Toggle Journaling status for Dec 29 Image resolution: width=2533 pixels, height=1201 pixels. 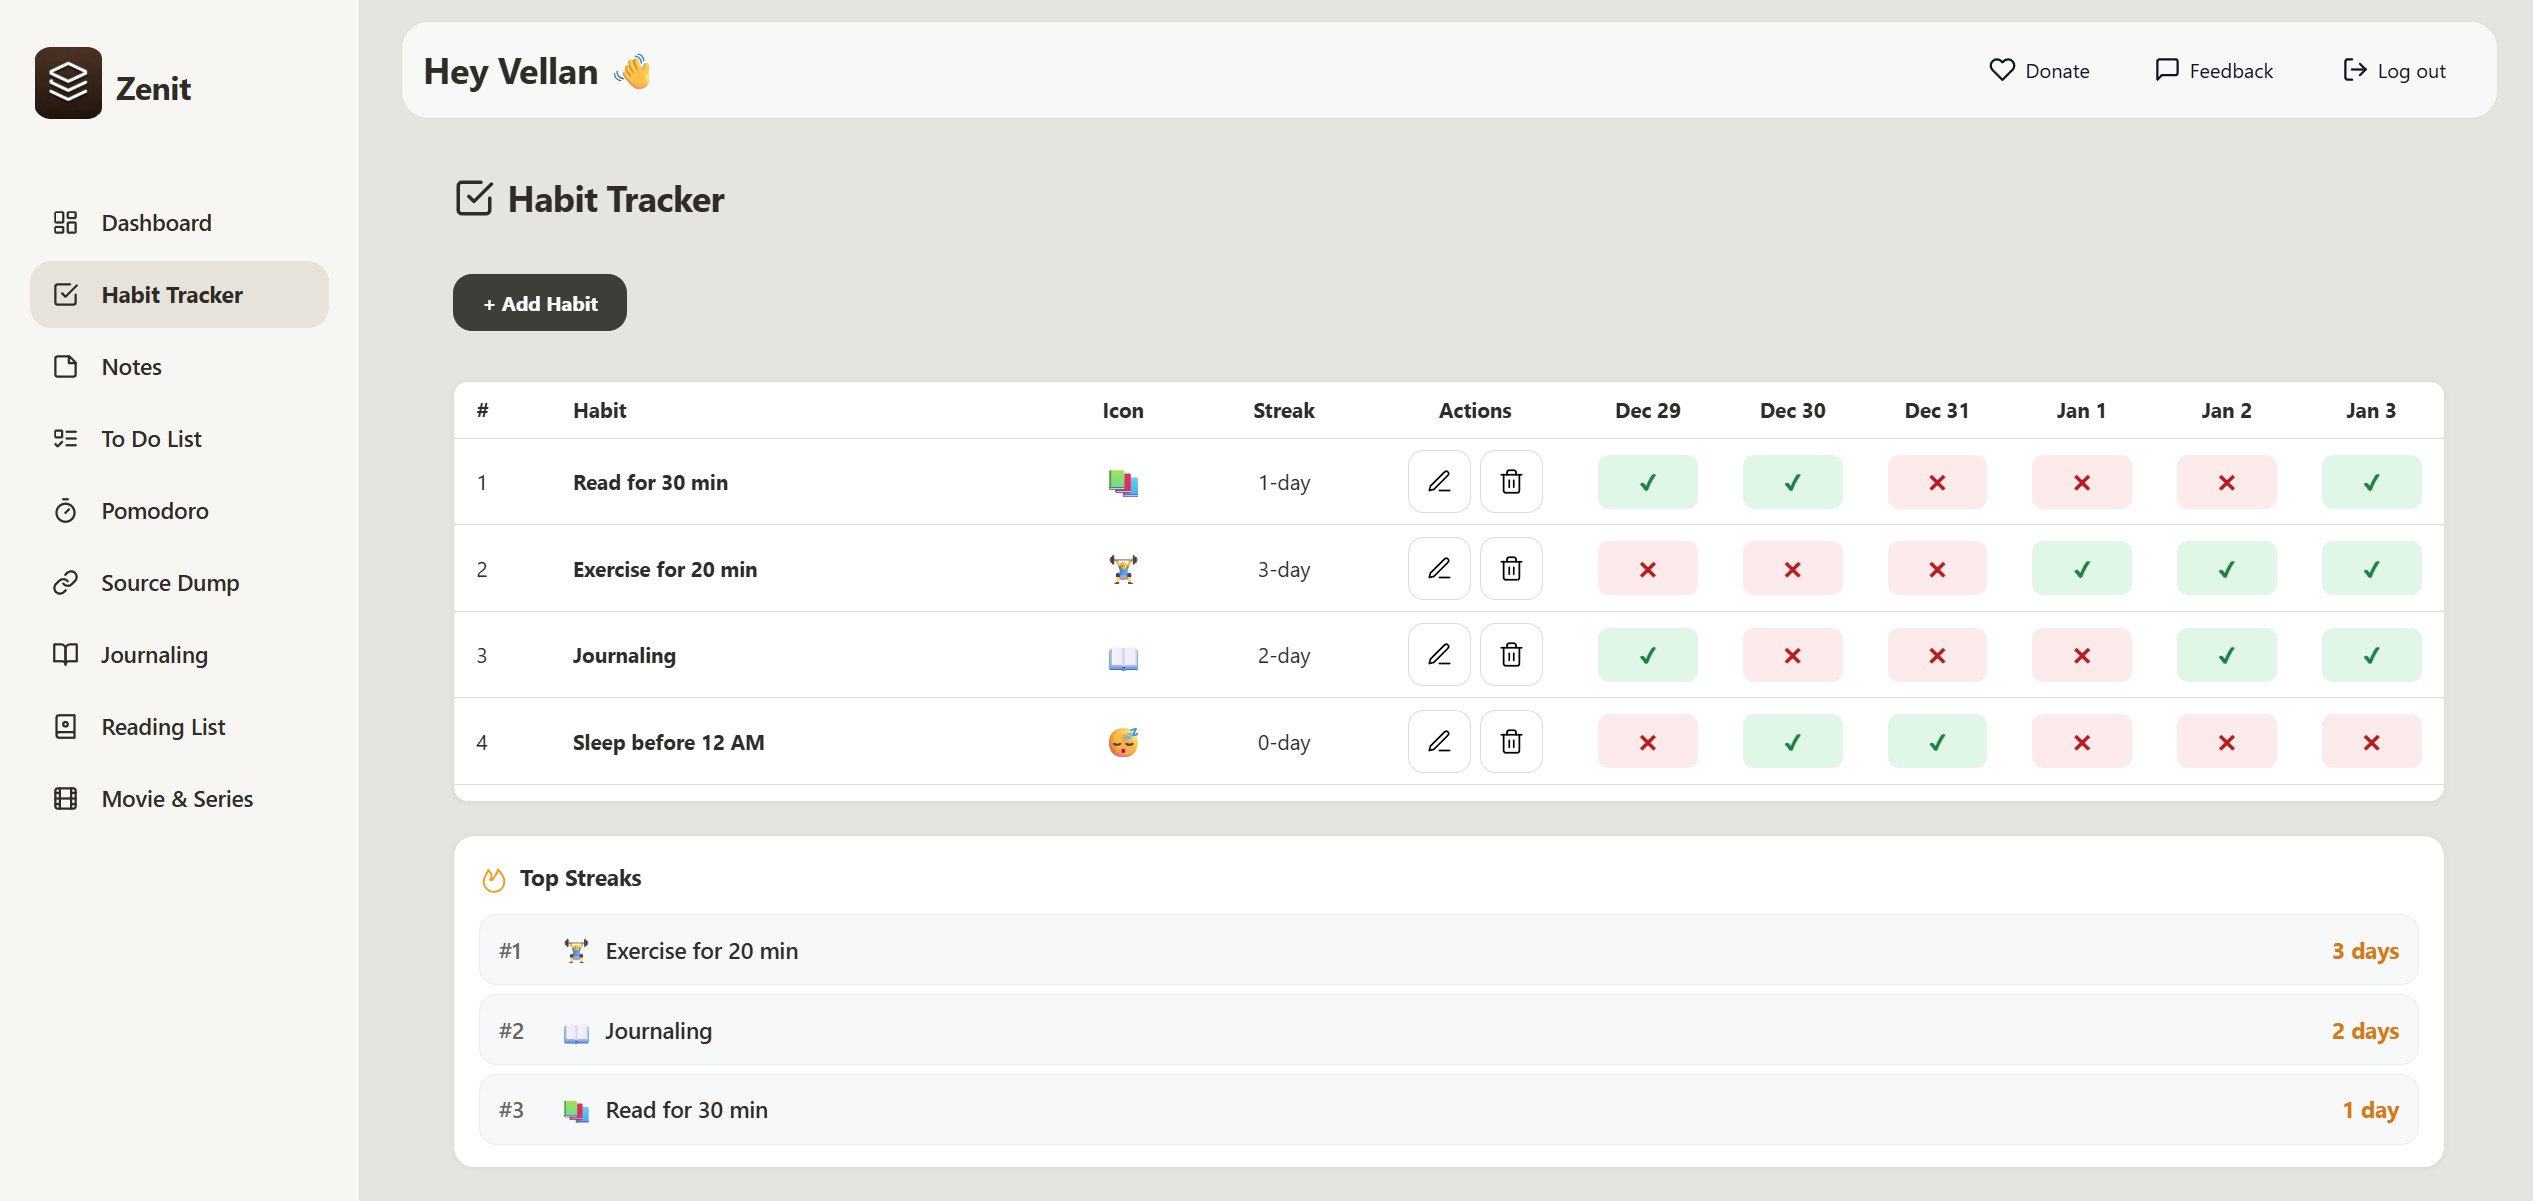click(1647, 655)
